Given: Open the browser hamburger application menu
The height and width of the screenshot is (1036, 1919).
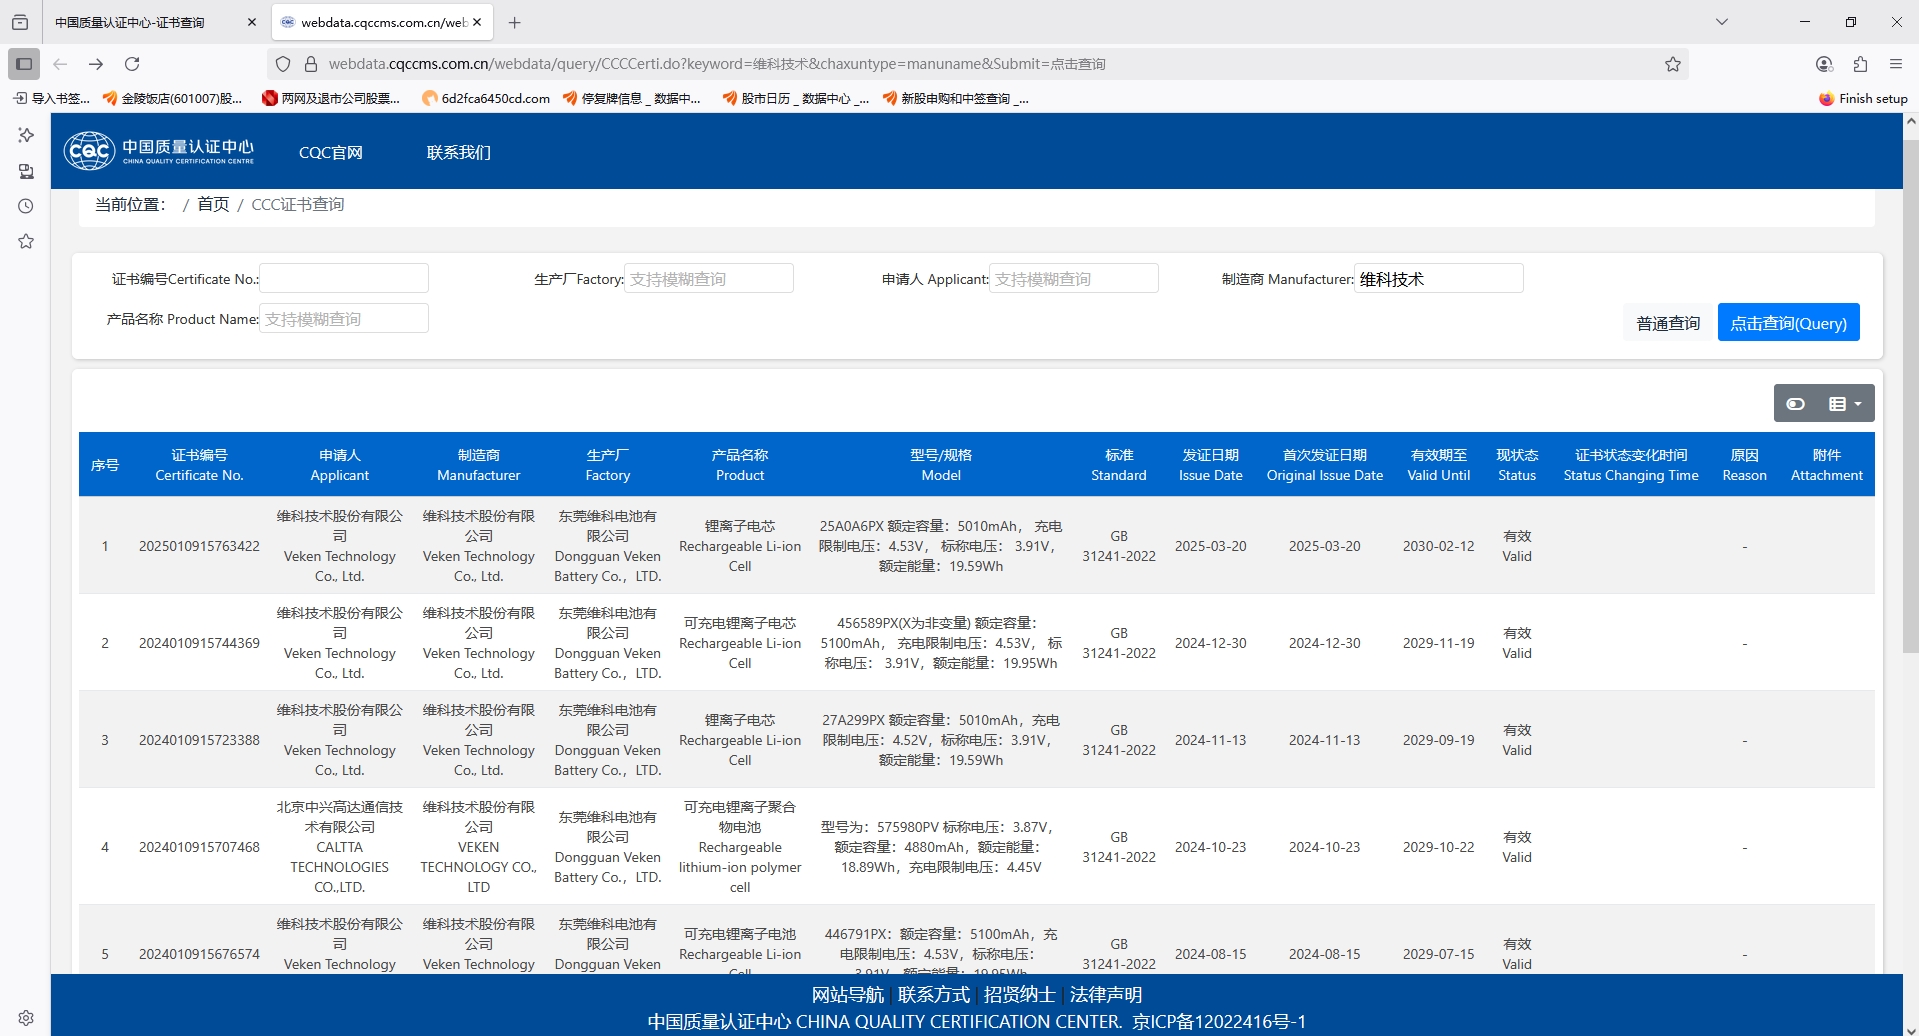Looking at the screenshot, I should point(1896,64).
